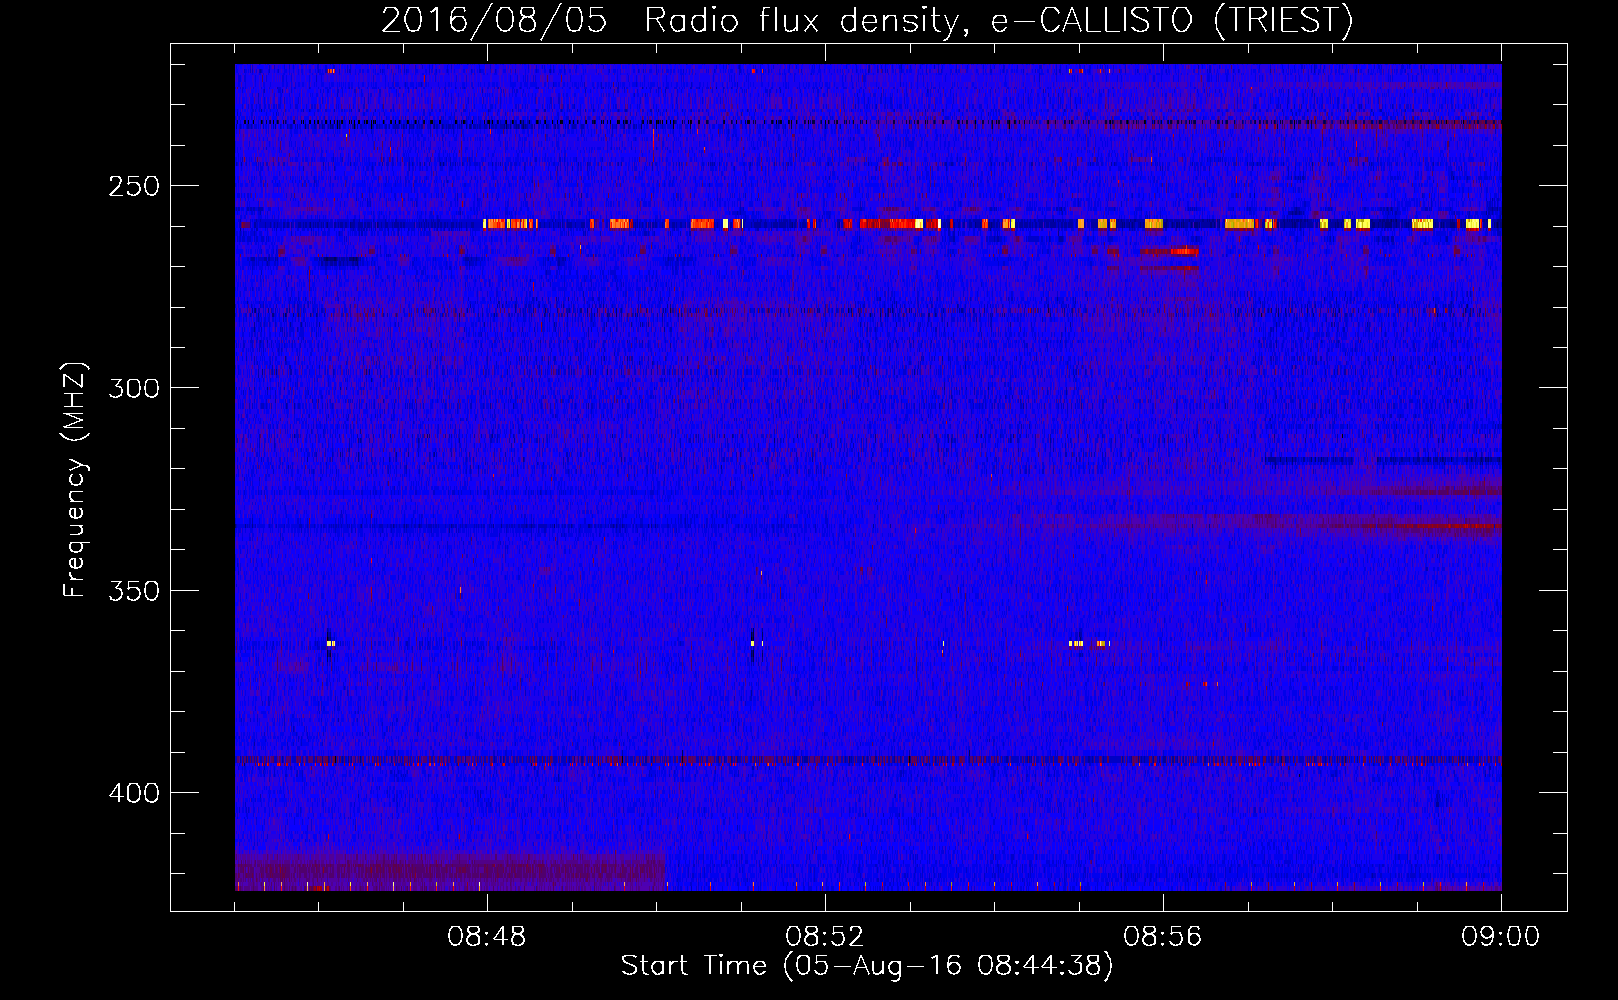1618x1000 pixels.
Task: Click the "Start Time (05-Aug-16 08:44:38)" label
Action: click(867, 966)
